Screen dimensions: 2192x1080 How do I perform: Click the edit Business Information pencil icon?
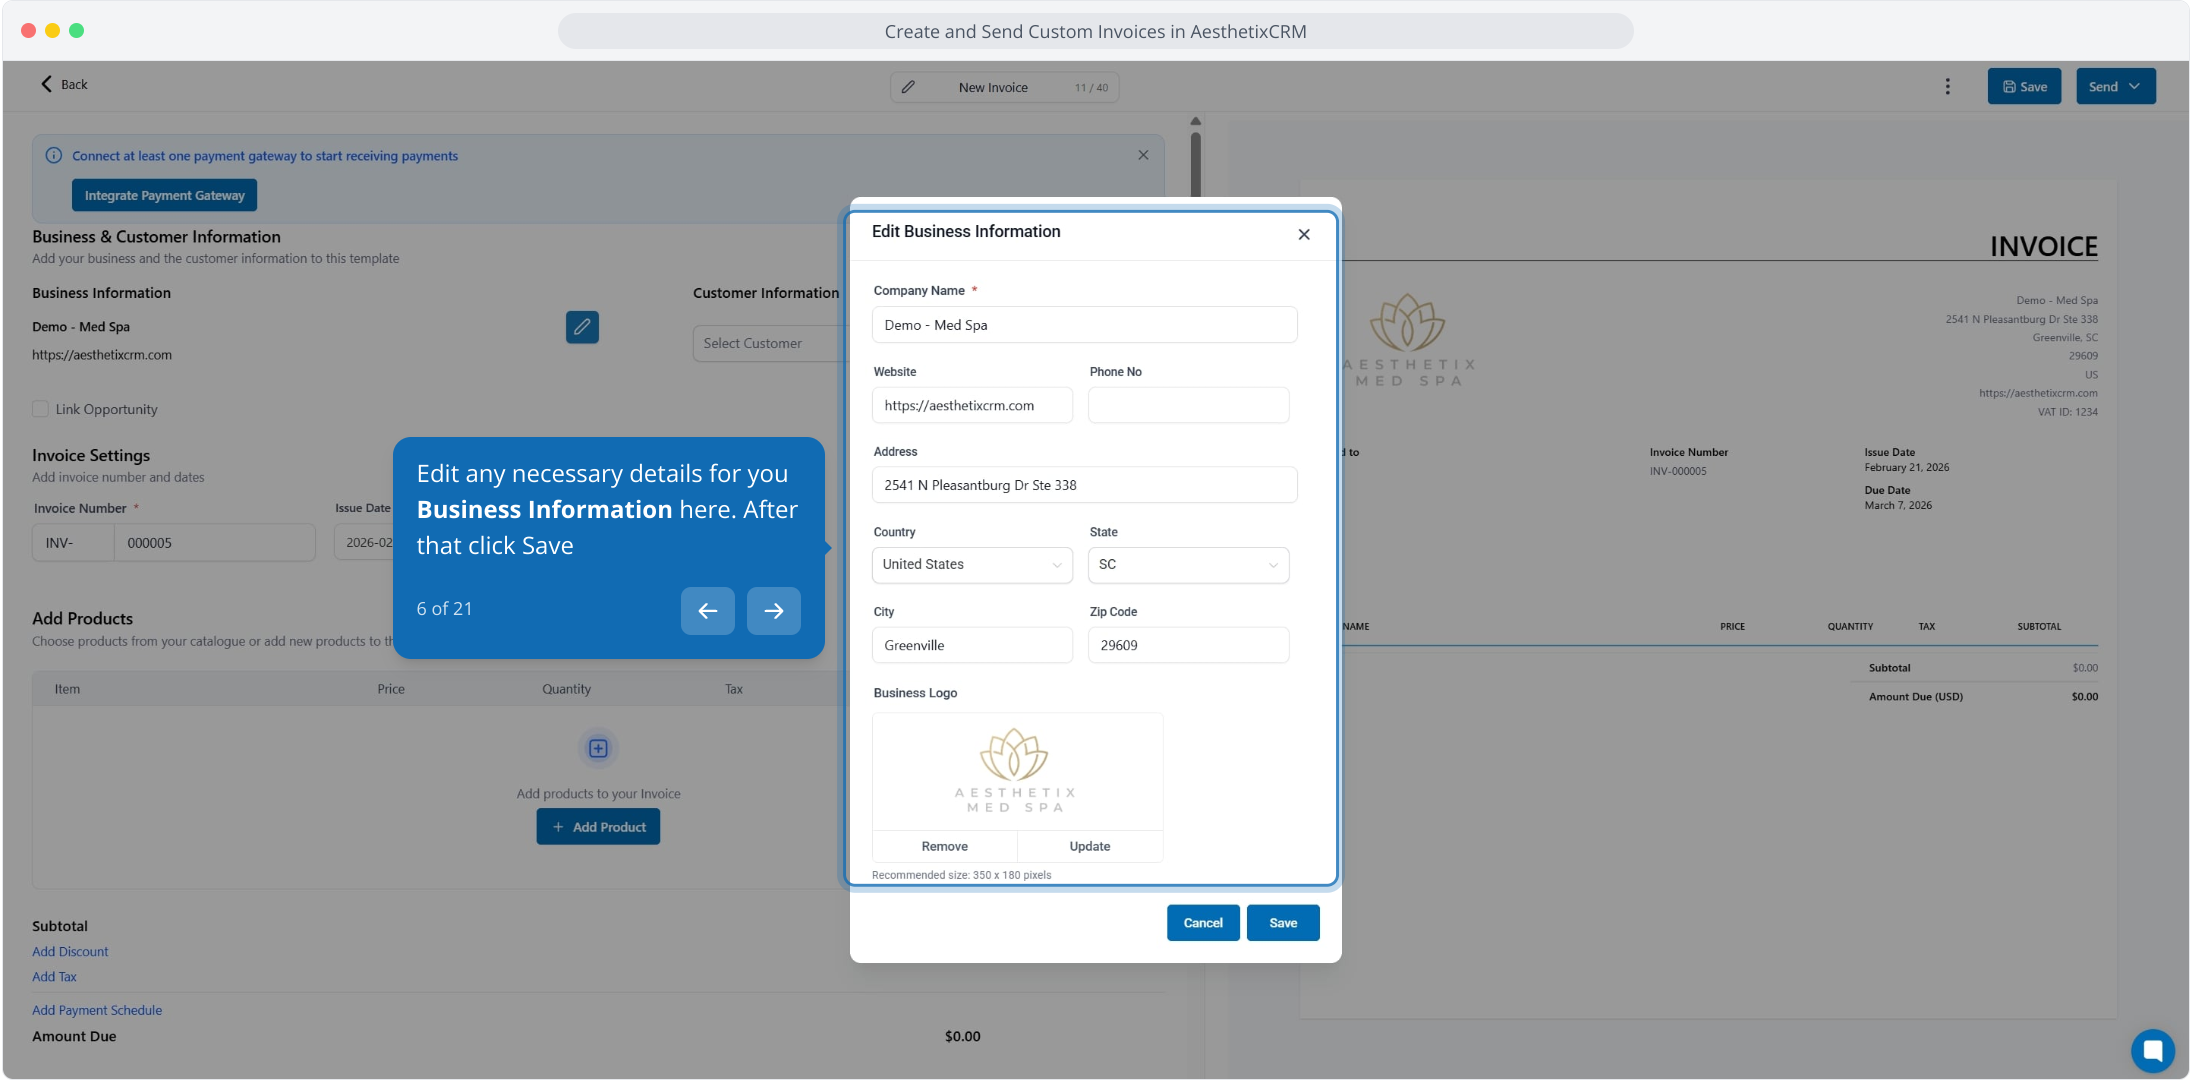tap(582, 327)
